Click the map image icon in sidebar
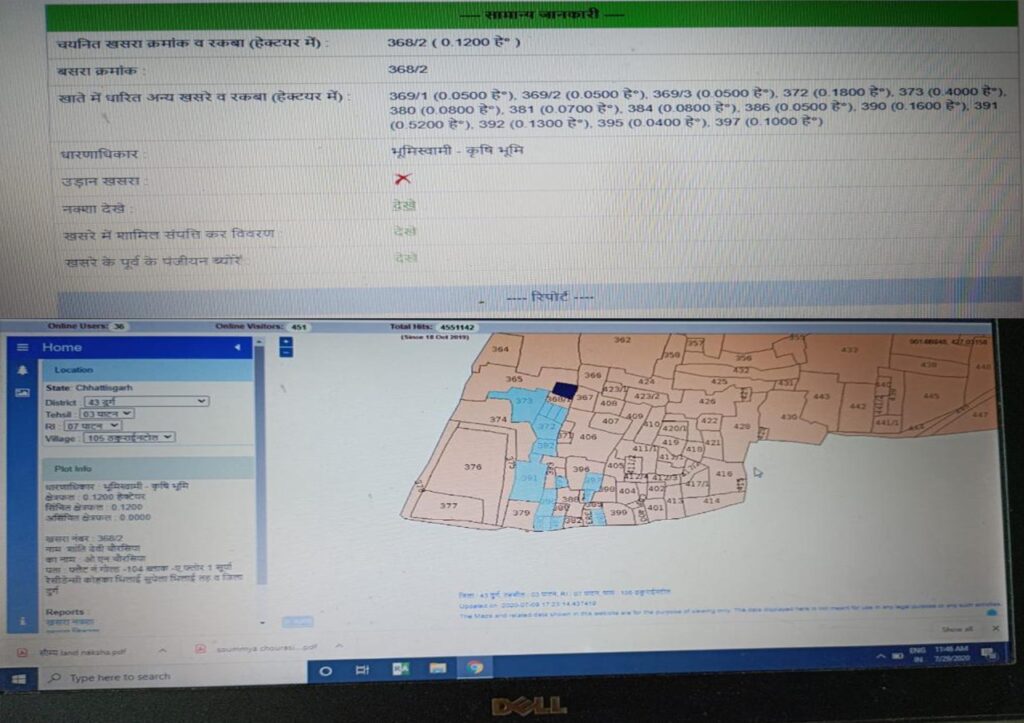 [x=22, y=393]
